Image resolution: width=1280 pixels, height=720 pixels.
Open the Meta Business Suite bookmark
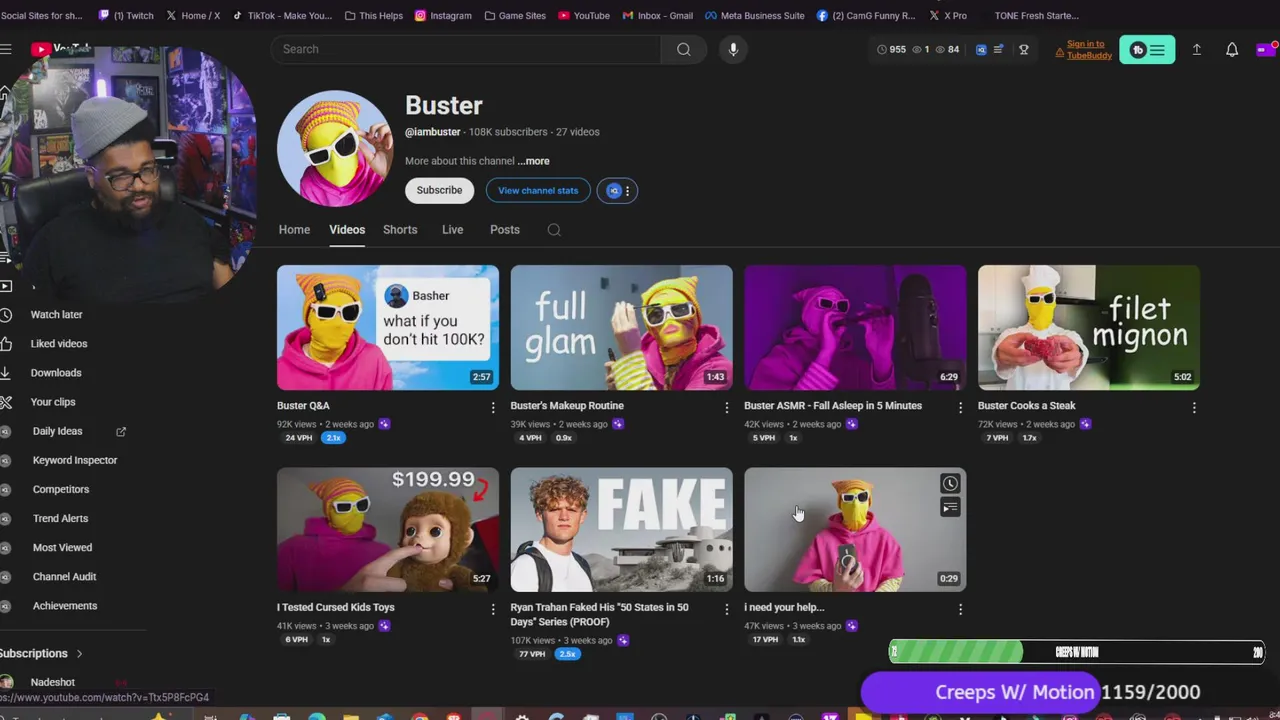tap(755, 15)
